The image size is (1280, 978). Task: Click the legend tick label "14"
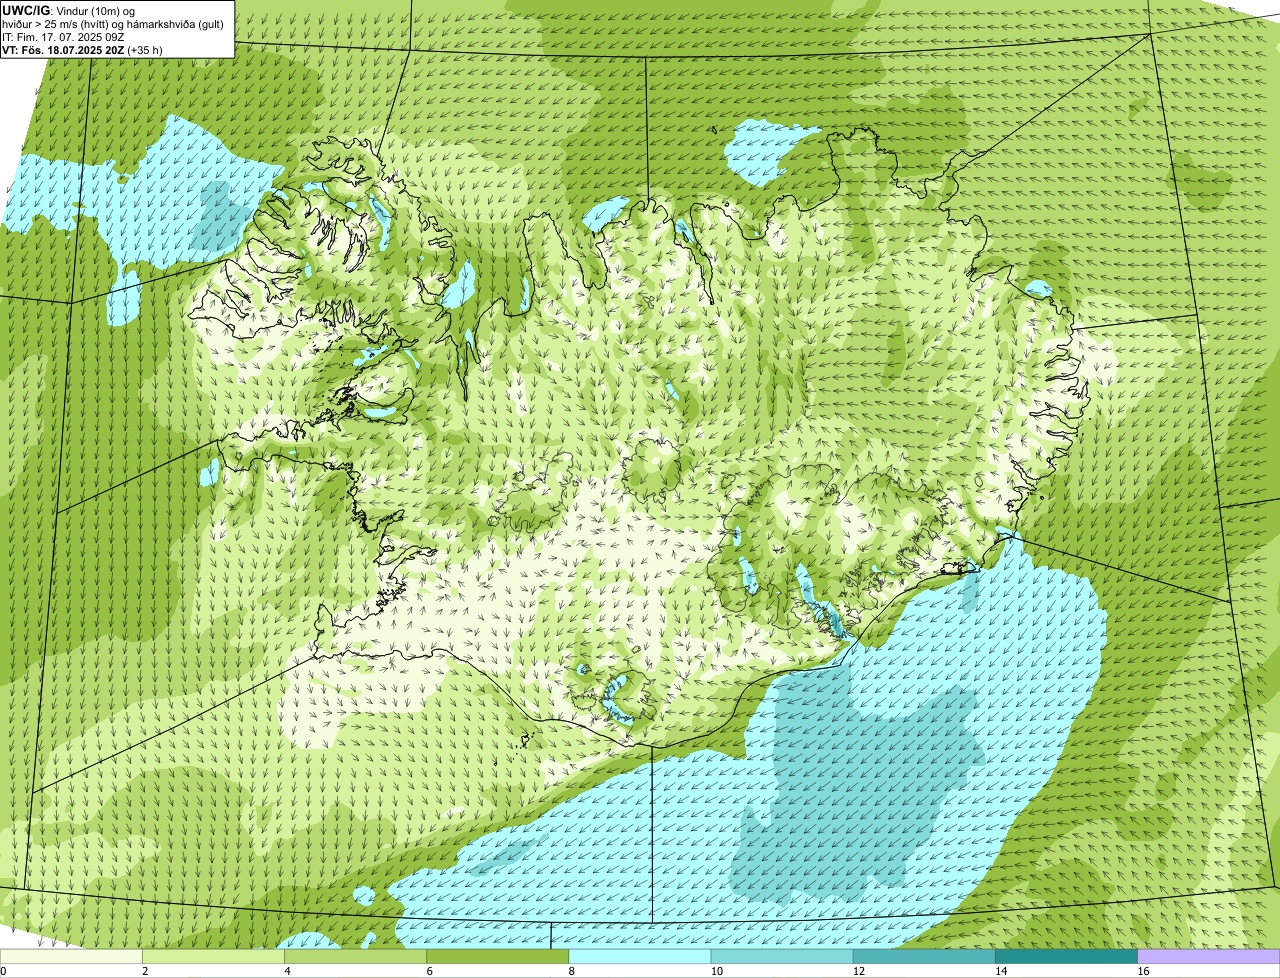[1001, 971]
